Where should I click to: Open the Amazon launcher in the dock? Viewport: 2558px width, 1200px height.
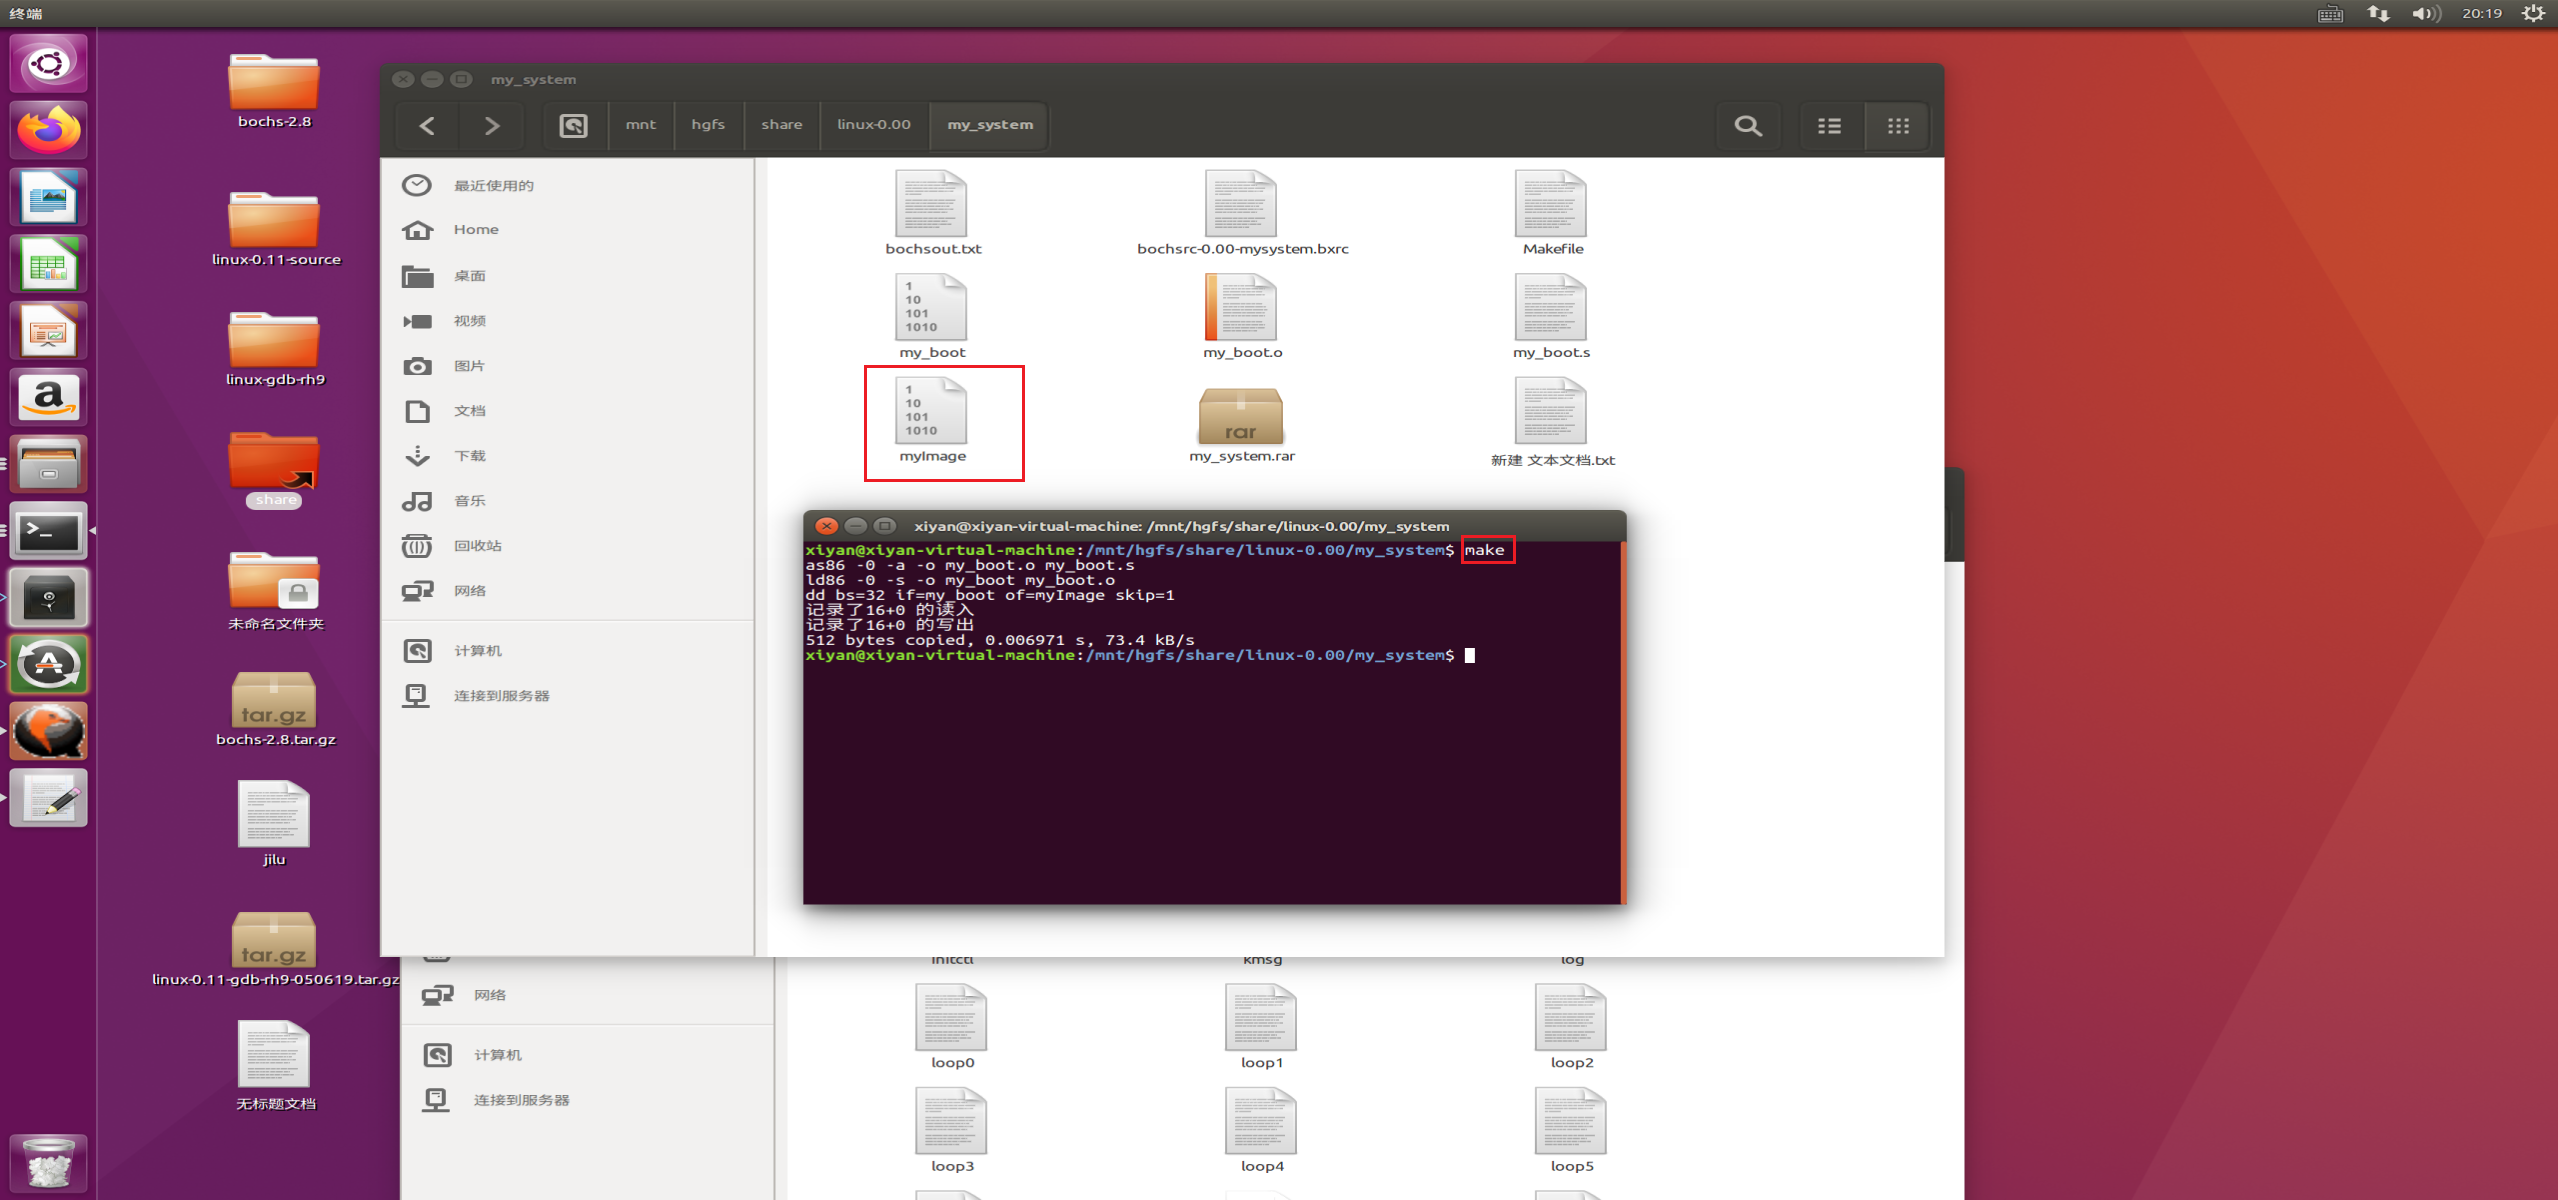pos(48,397)
